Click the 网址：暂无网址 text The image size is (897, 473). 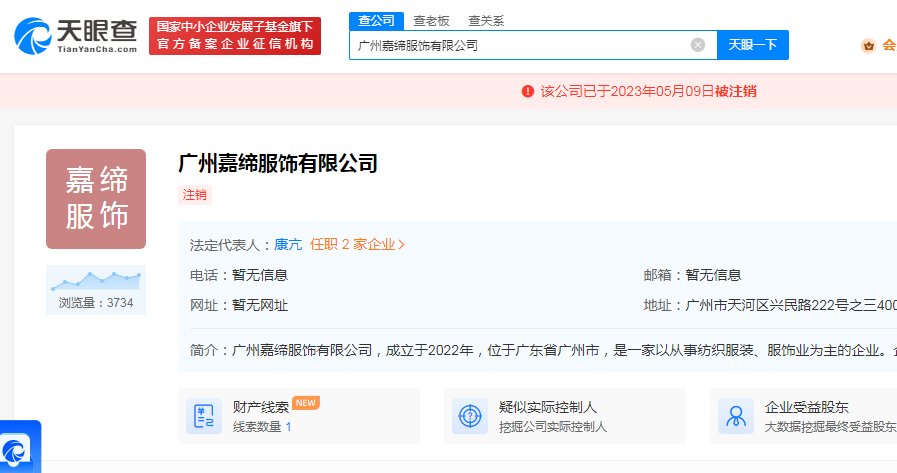point(239,305)
